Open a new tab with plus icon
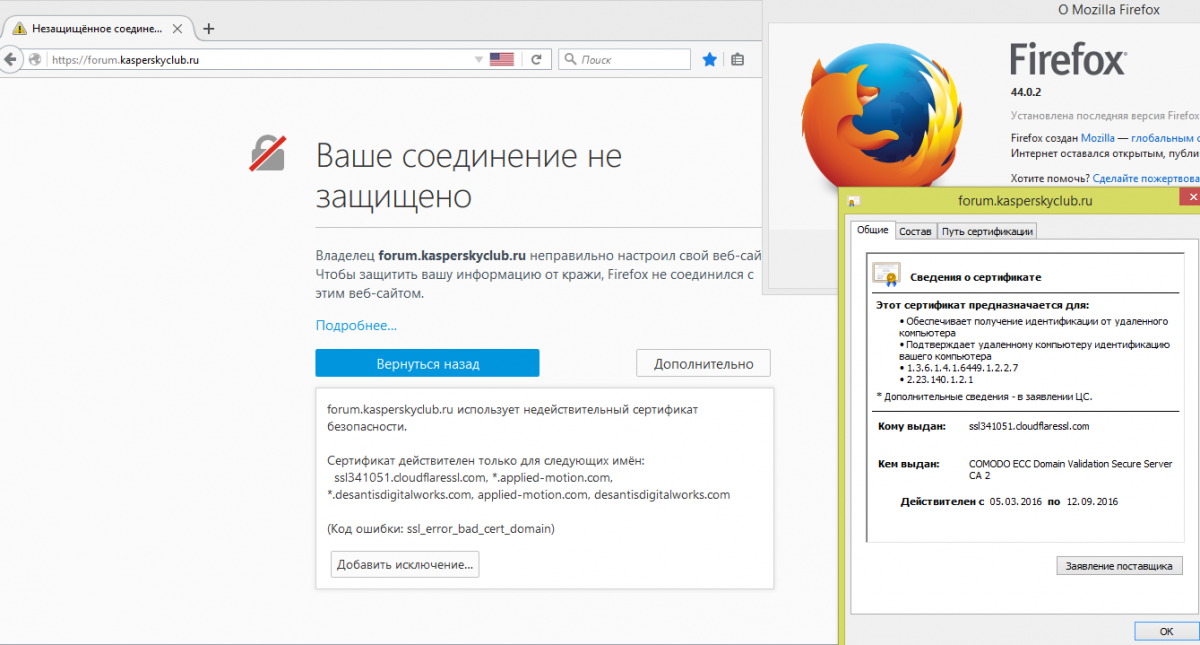The height and width of the screenshot is (645, 1200). point(208,29)
